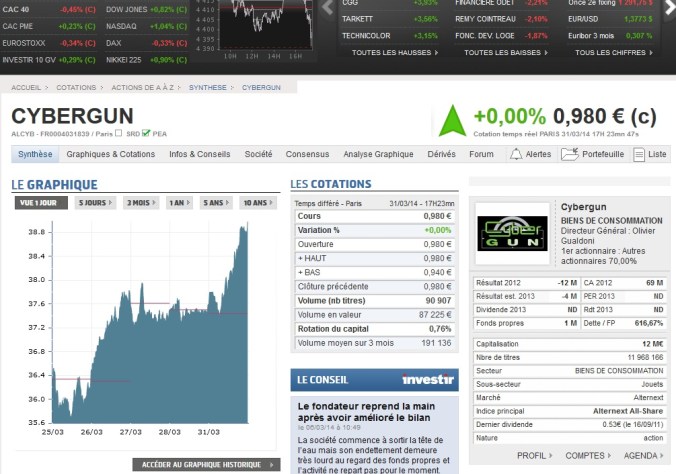This screenshot has width=676, height=474.
Task: Click the green up arrow indicator
Action: (x=452, y=120)
